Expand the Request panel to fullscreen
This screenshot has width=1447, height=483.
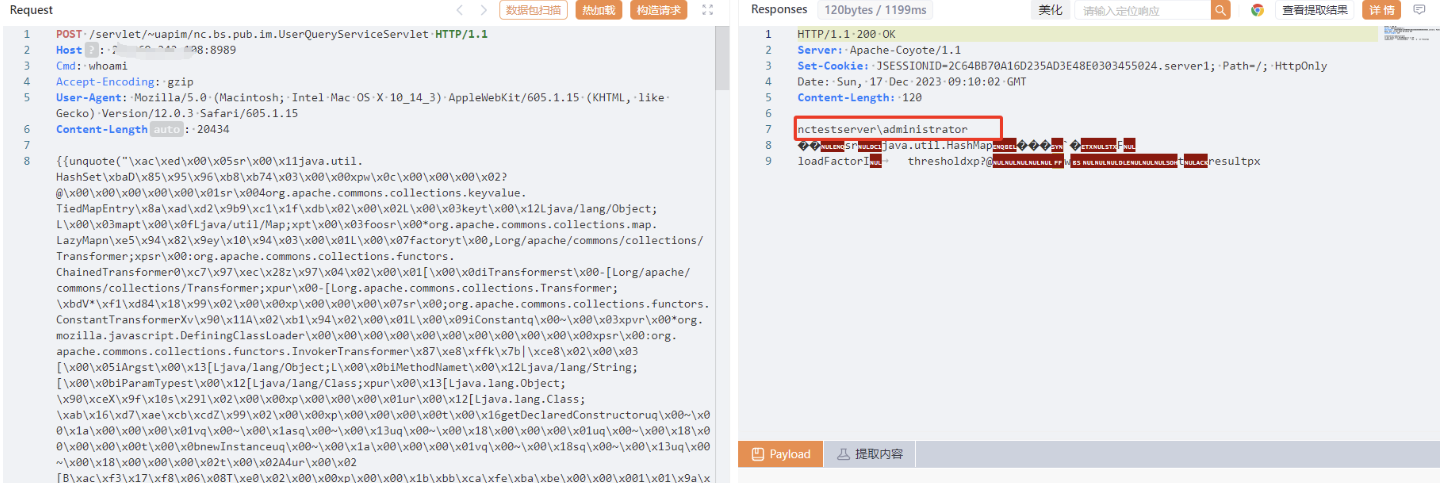click(x=708, y=10)
